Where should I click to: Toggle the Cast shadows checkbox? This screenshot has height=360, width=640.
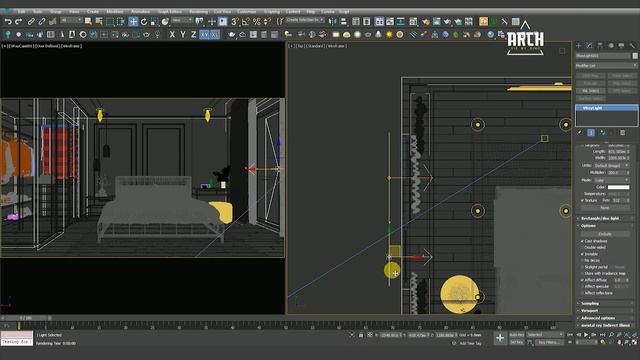tap(582, 241)
